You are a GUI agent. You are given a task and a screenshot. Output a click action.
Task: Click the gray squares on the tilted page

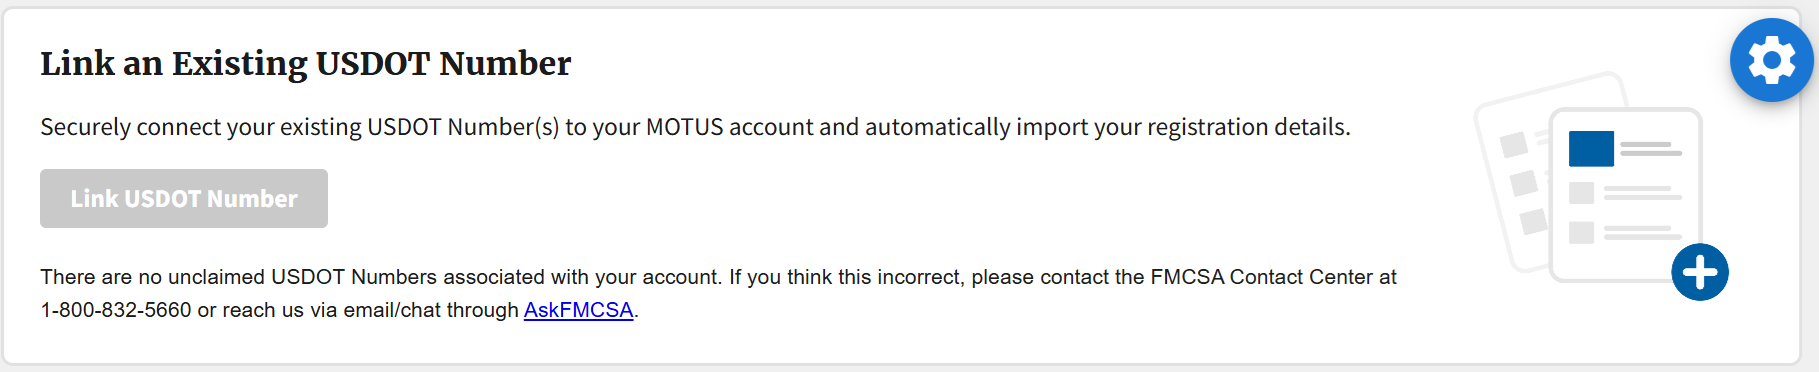click(1523, 183)
